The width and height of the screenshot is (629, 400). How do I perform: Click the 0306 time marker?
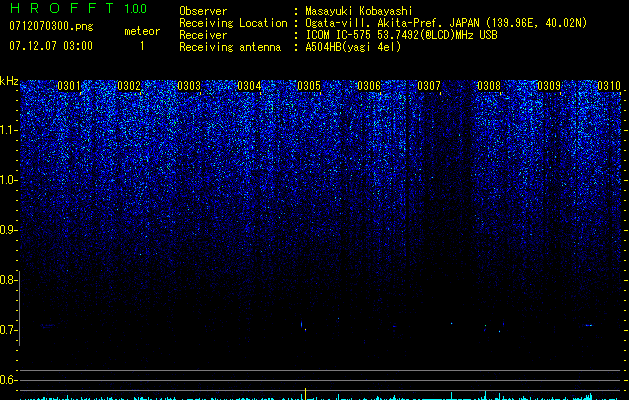point(369,86)
